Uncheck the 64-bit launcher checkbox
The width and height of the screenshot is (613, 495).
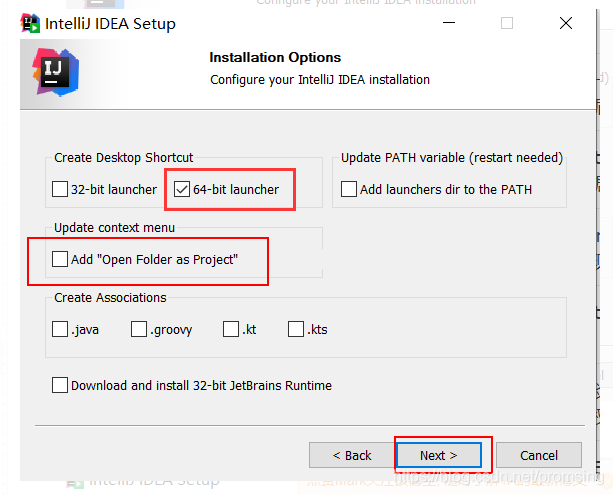click(x=182, y=189)
